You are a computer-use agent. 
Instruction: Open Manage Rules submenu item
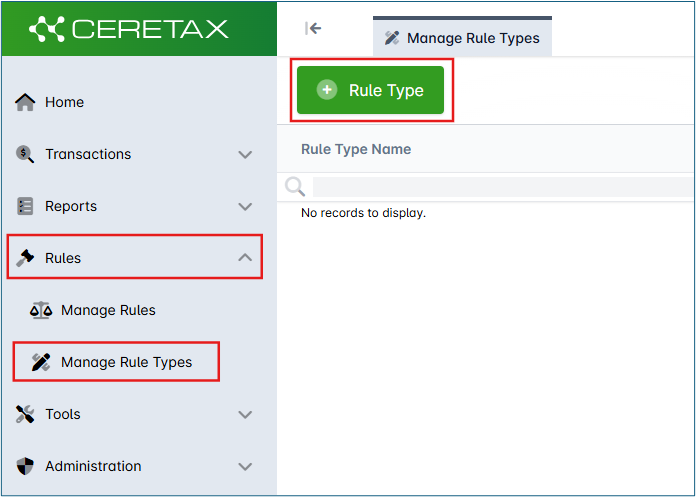point(108,310)
